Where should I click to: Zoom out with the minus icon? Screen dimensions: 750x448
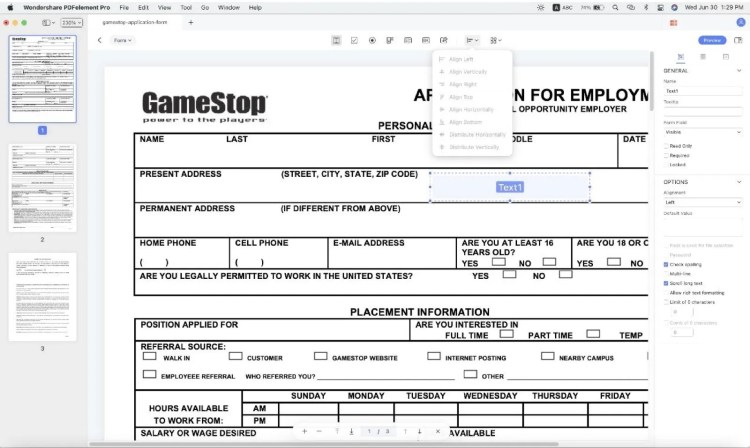click(319, 431)
